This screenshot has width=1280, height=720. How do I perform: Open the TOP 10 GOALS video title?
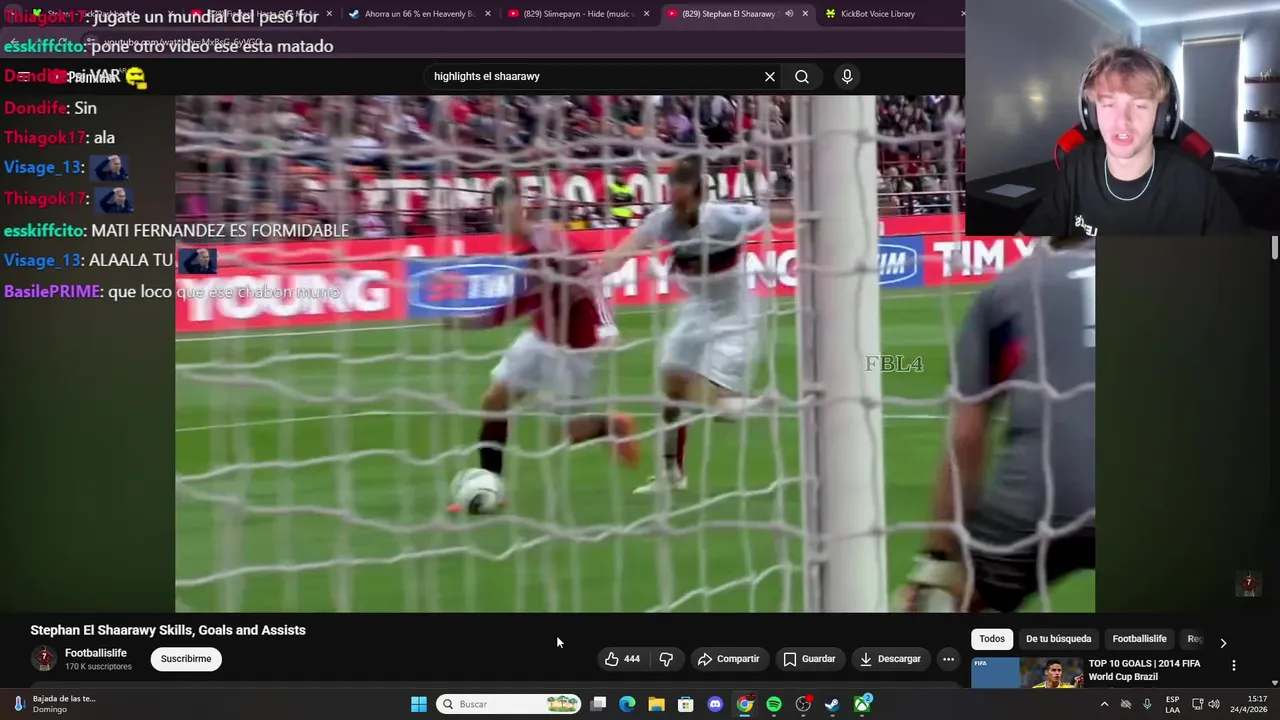pos(1144,670)
